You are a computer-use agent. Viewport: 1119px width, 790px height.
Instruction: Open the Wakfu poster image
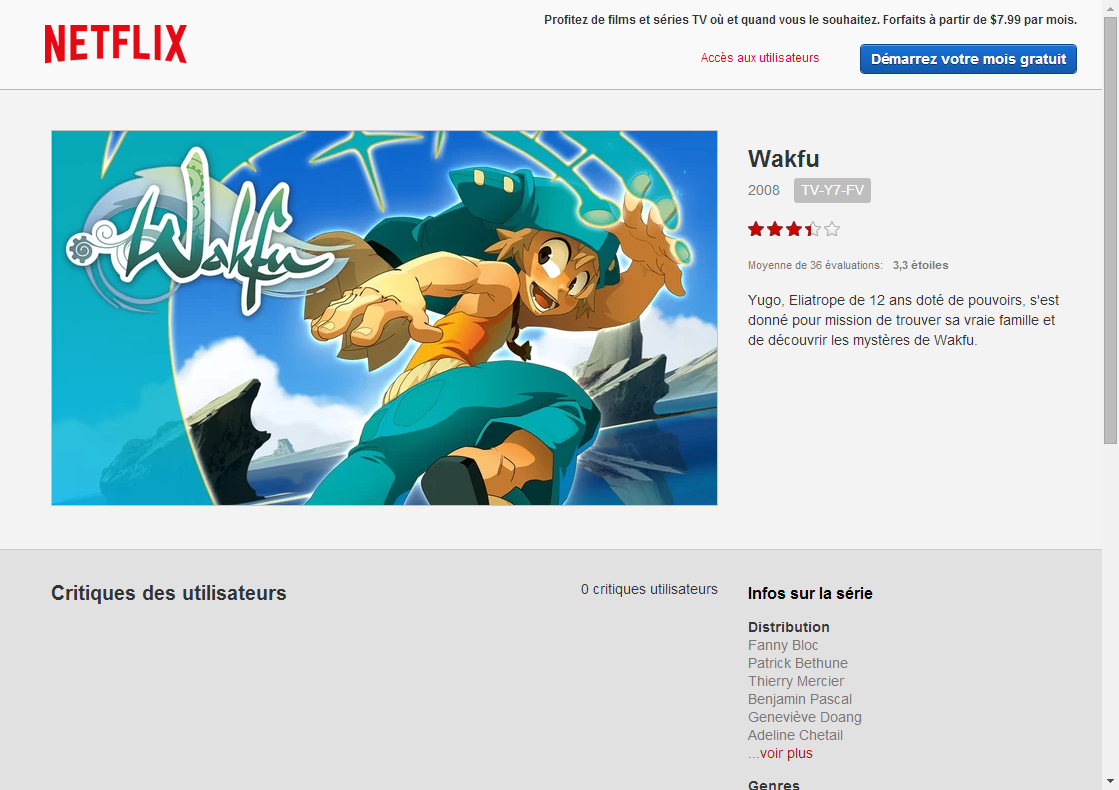[384, 318]
